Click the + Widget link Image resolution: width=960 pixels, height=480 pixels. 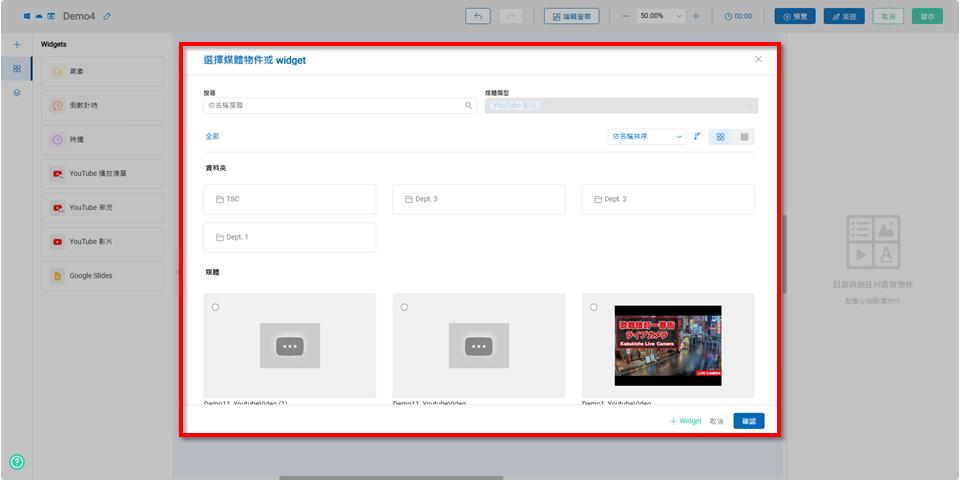coord(686,421)
